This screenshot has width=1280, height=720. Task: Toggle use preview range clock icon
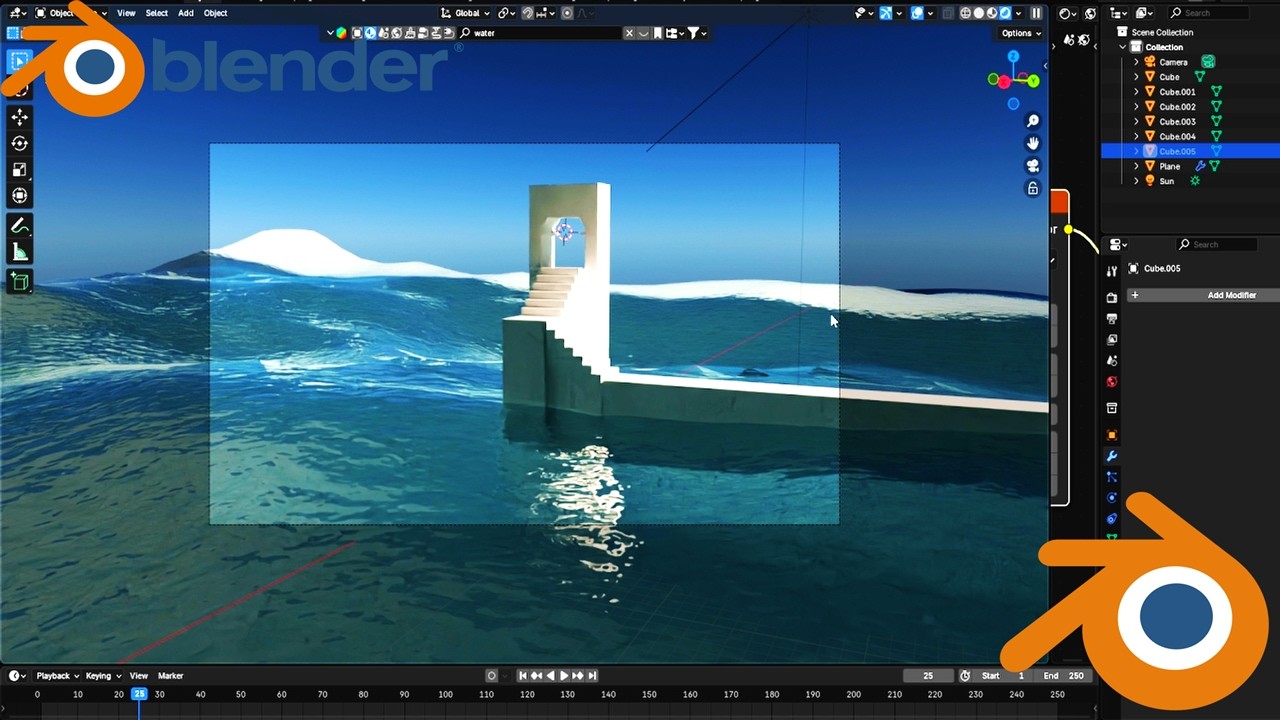coord(965,676)
